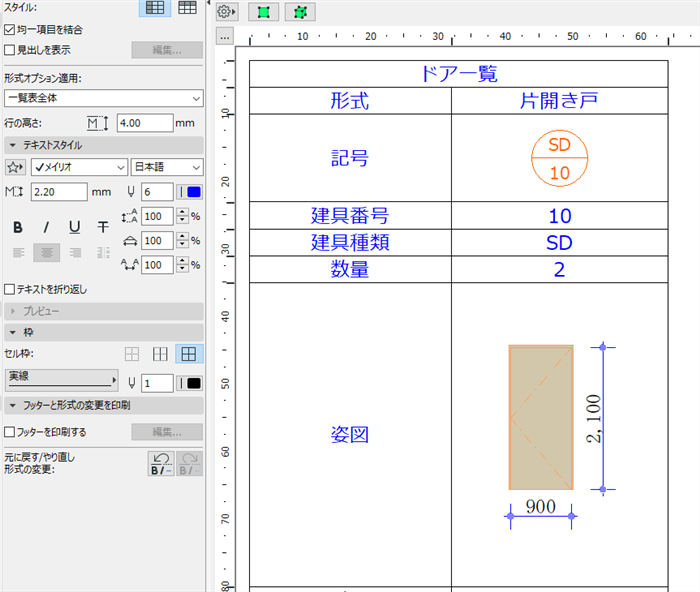Toggle italic text formatting
The height and width of the screenshot is (592, 700).
pos(46,227)
